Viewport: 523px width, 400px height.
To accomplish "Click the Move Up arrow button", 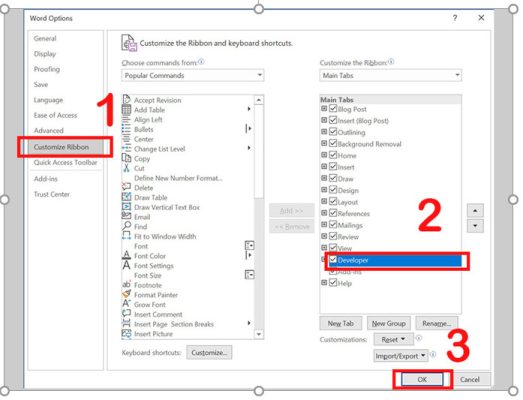I will point(475,211).
